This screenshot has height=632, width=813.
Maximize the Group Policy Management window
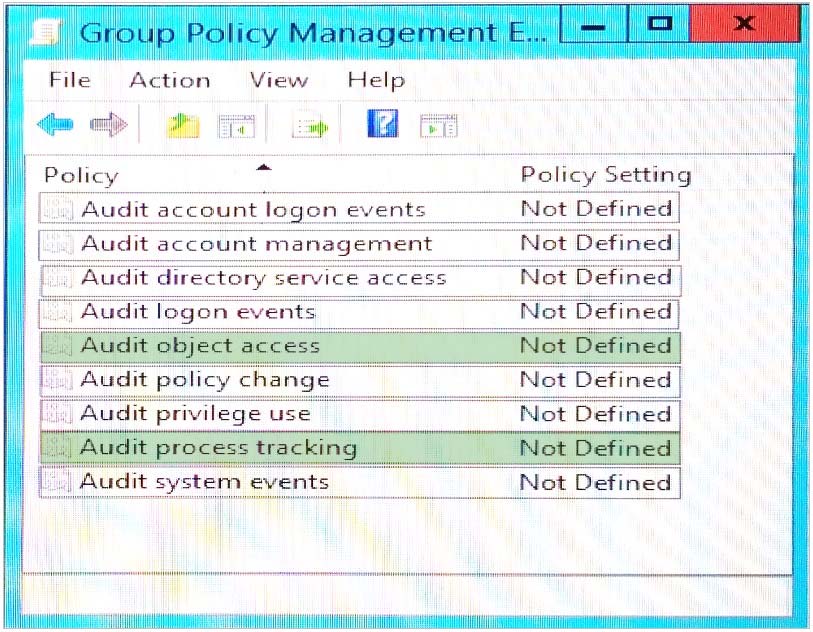pos(660,24)
